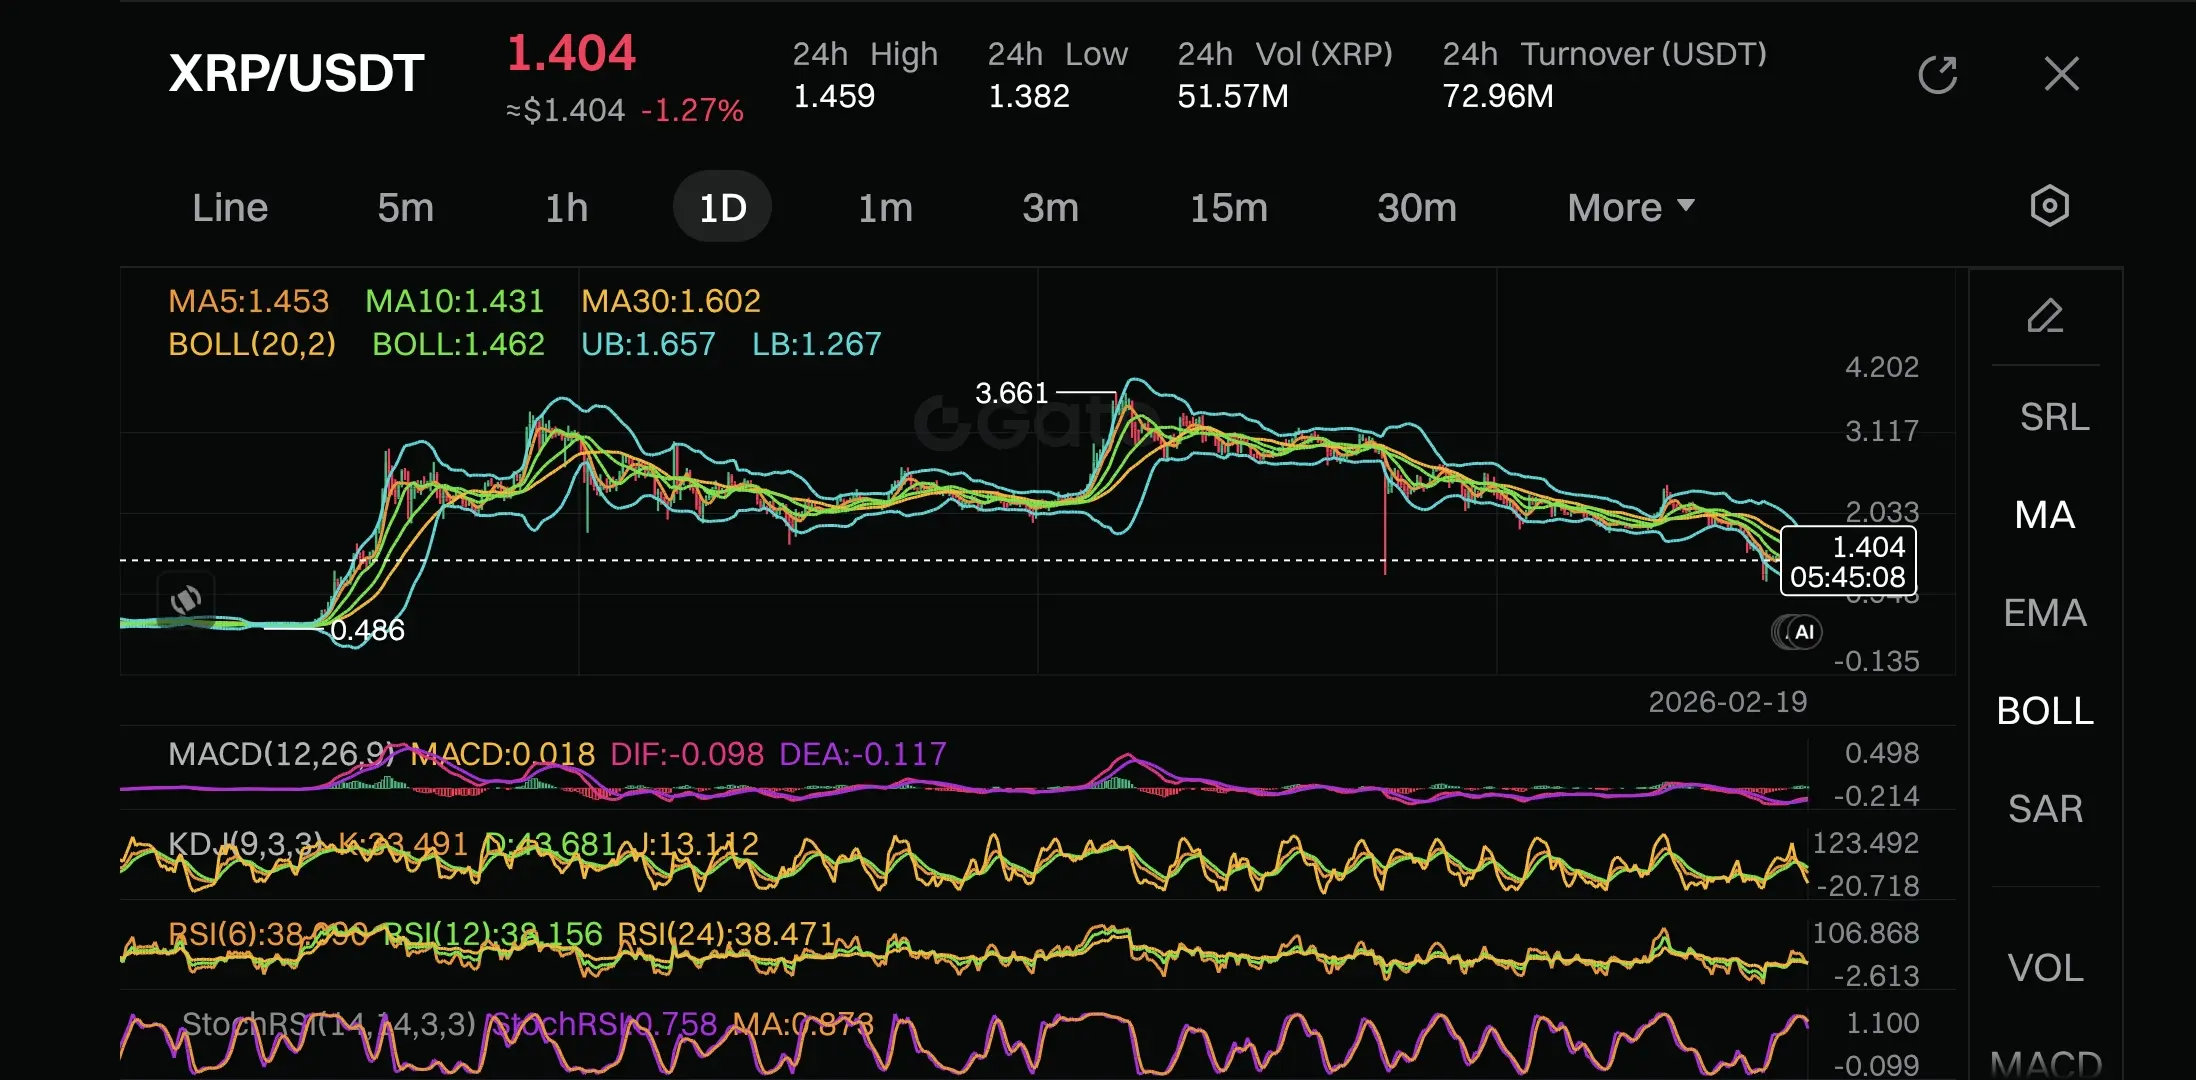
Task: Select the 30m timeframe
Action: (1416, 208)
